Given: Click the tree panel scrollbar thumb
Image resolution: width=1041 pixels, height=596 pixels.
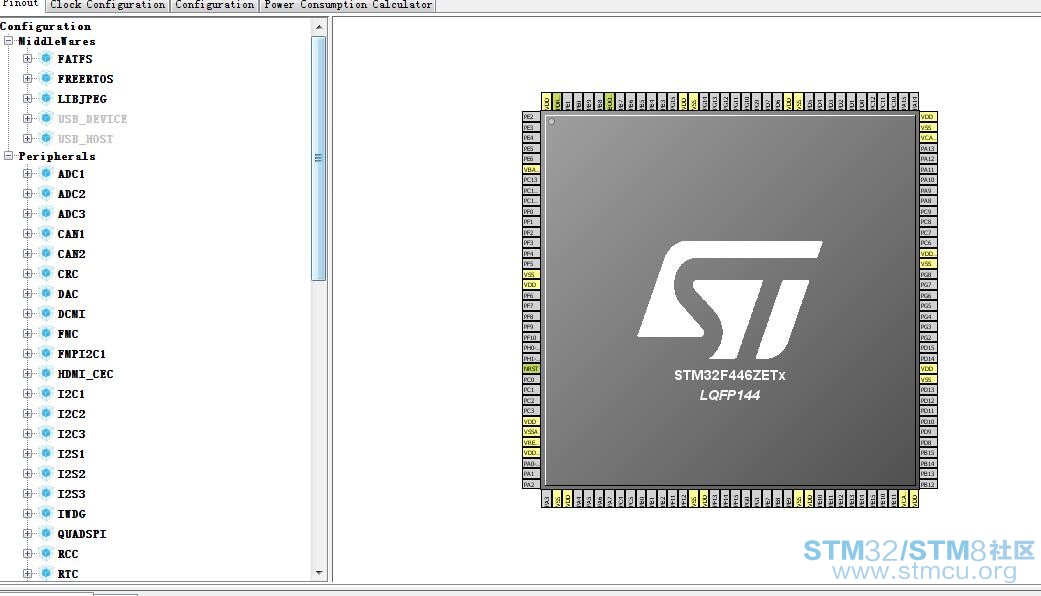Looking at the screenshot, I should coord(319,158).
